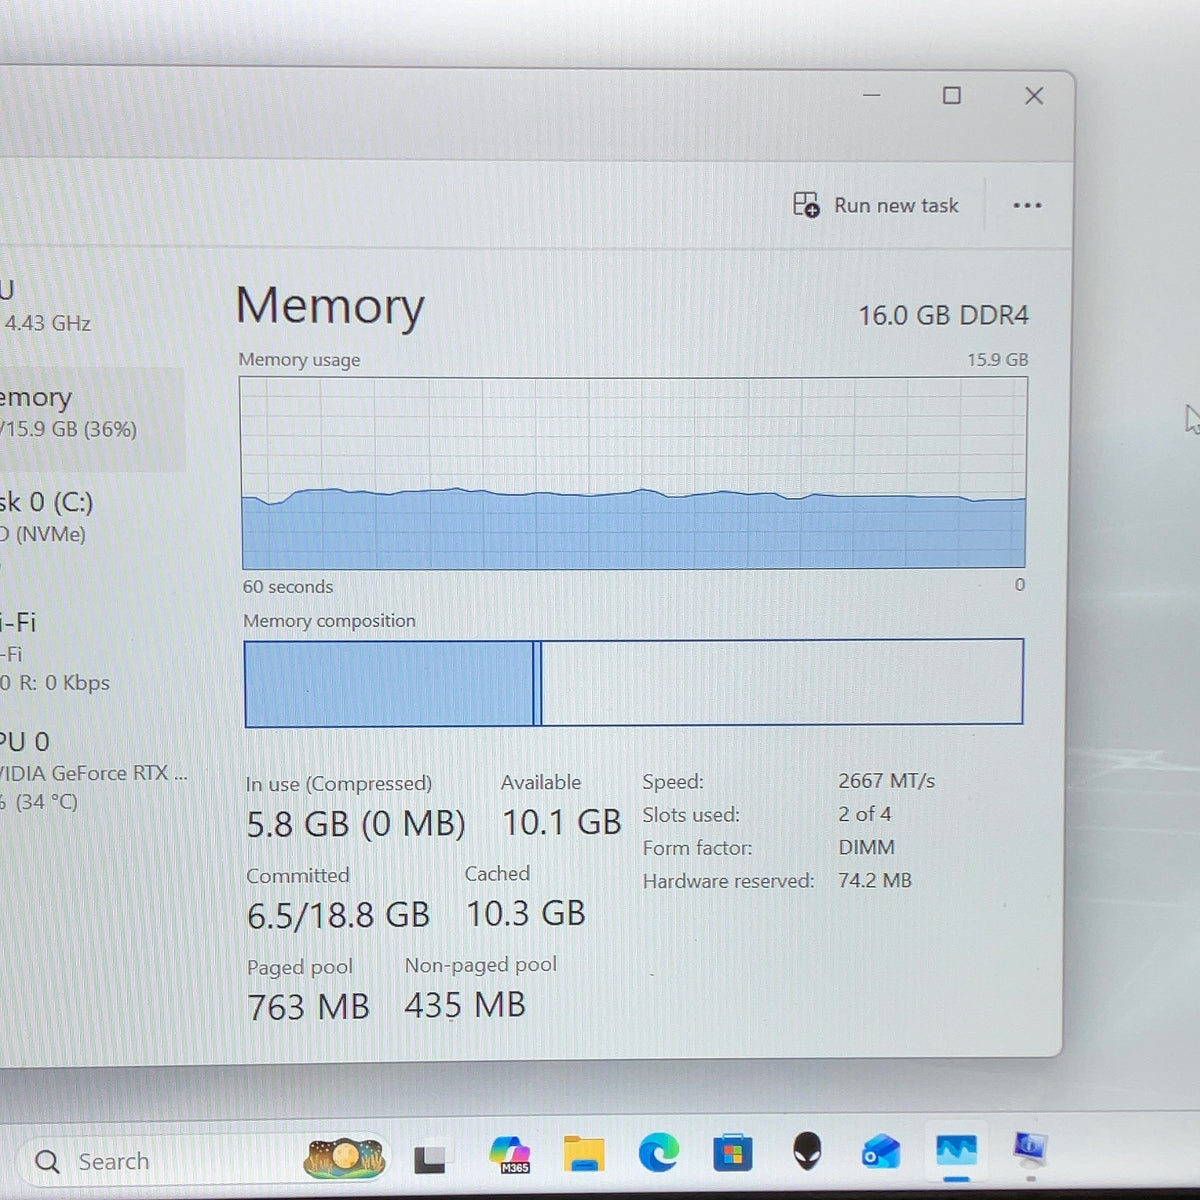Click the Hardware reserved label

[x=728, y=881]
